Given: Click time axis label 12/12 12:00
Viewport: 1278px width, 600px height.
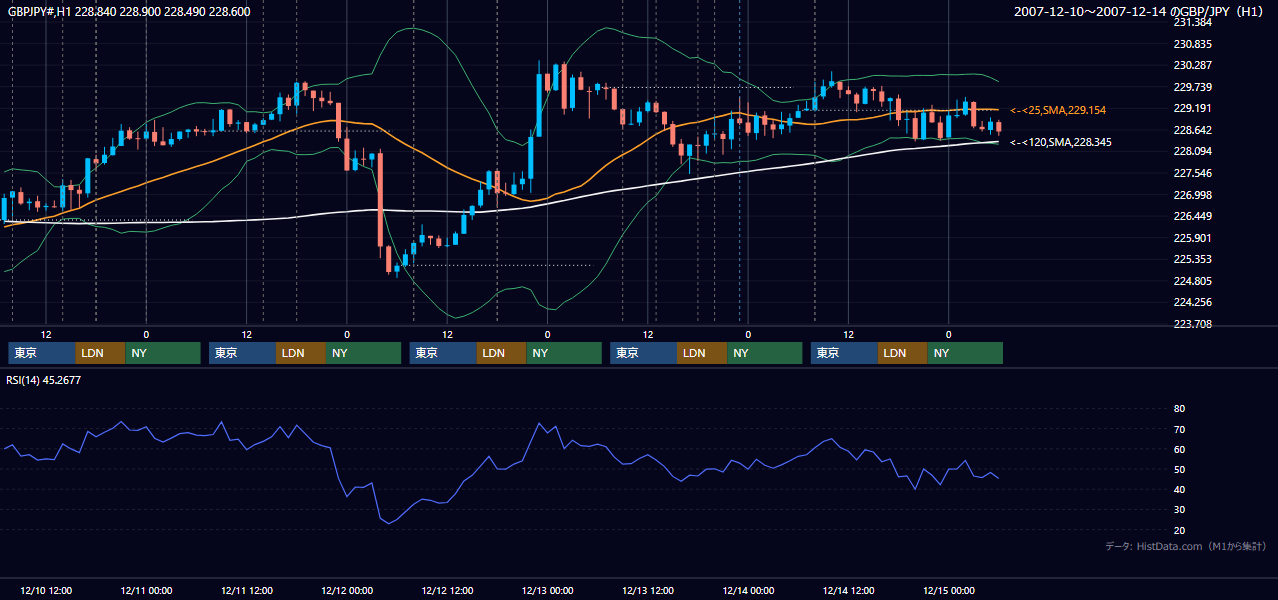Looking at the screenshot, I should click(447, 590).
